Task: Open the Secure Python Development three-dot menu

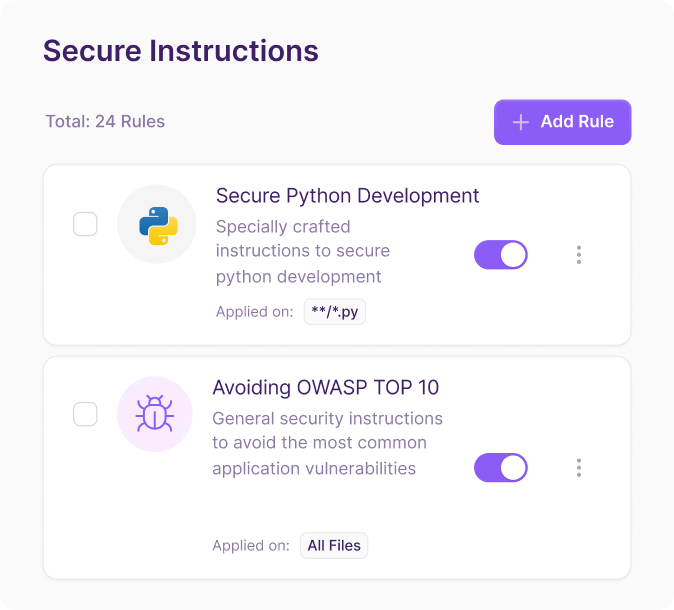Action: [579, 255]
